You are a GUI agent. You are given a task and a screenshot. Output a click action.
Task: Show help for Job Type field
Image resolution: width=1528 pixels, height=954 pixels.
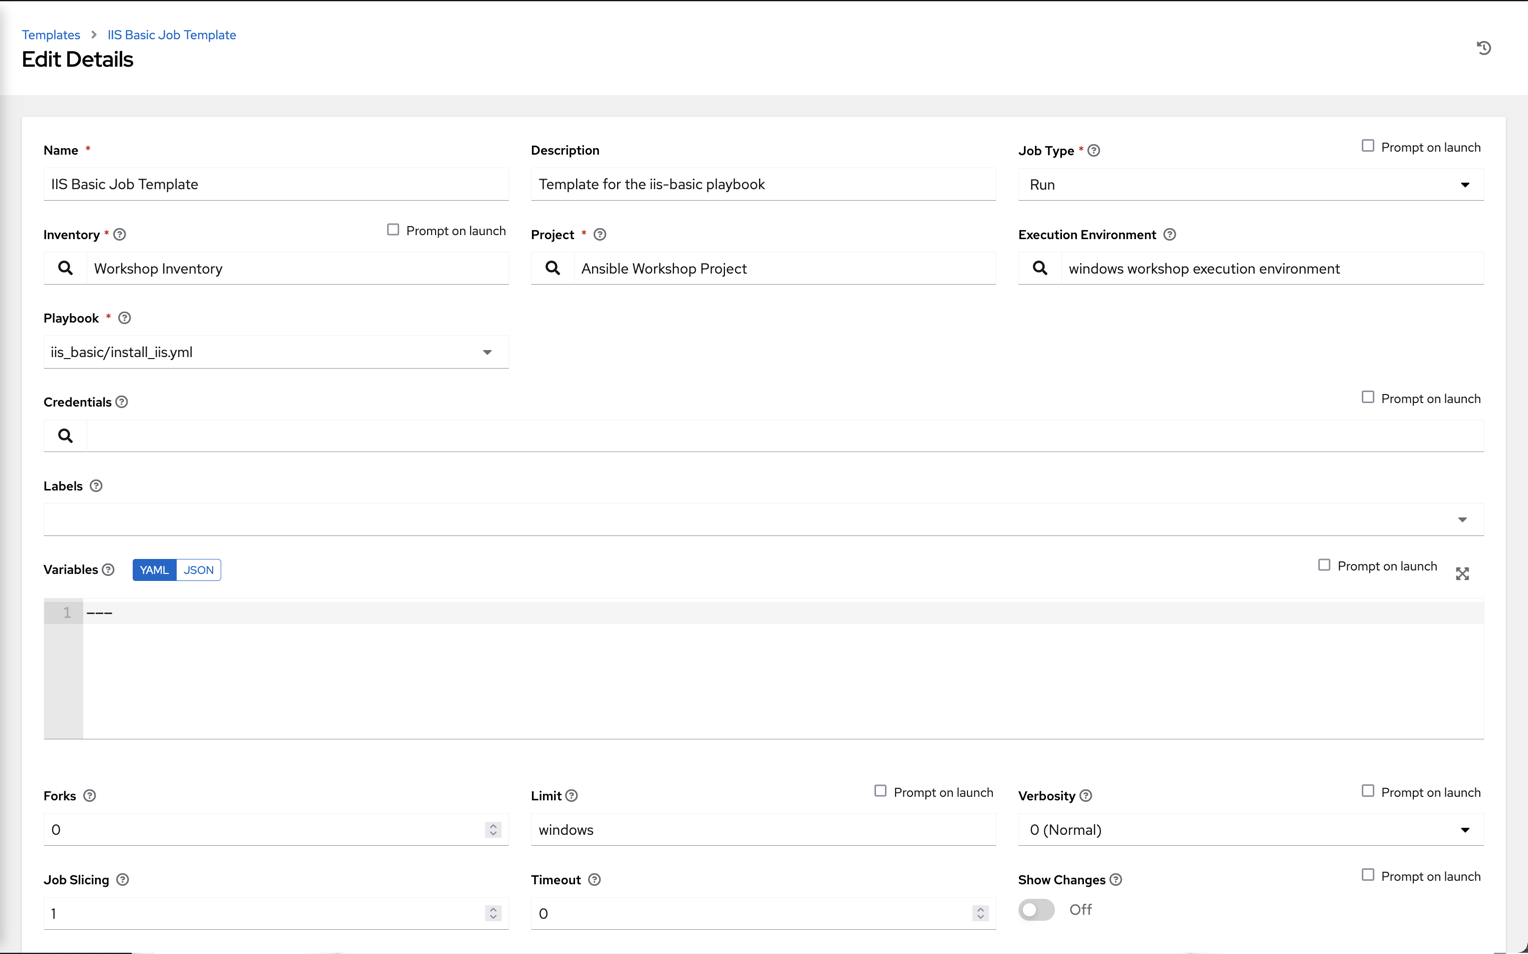pyautogui.click(x=1094, y=151)
